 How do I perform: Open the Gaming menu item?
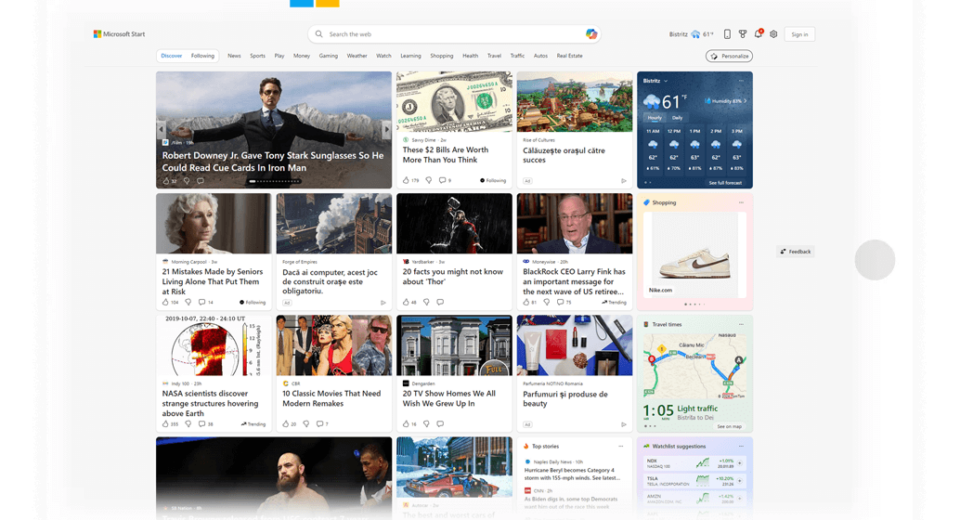[328, 56]
